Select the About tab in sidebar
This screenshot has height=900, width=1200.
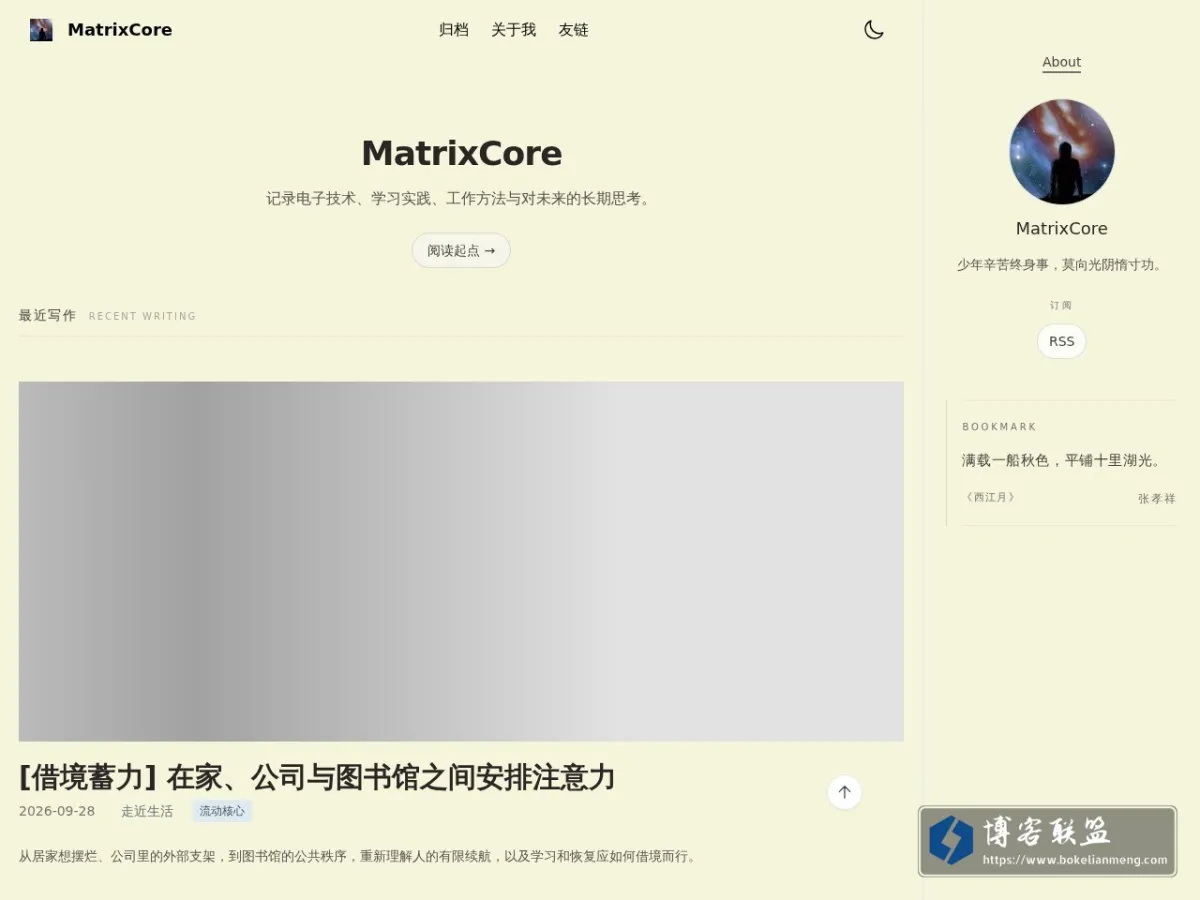click(1061, 62)
